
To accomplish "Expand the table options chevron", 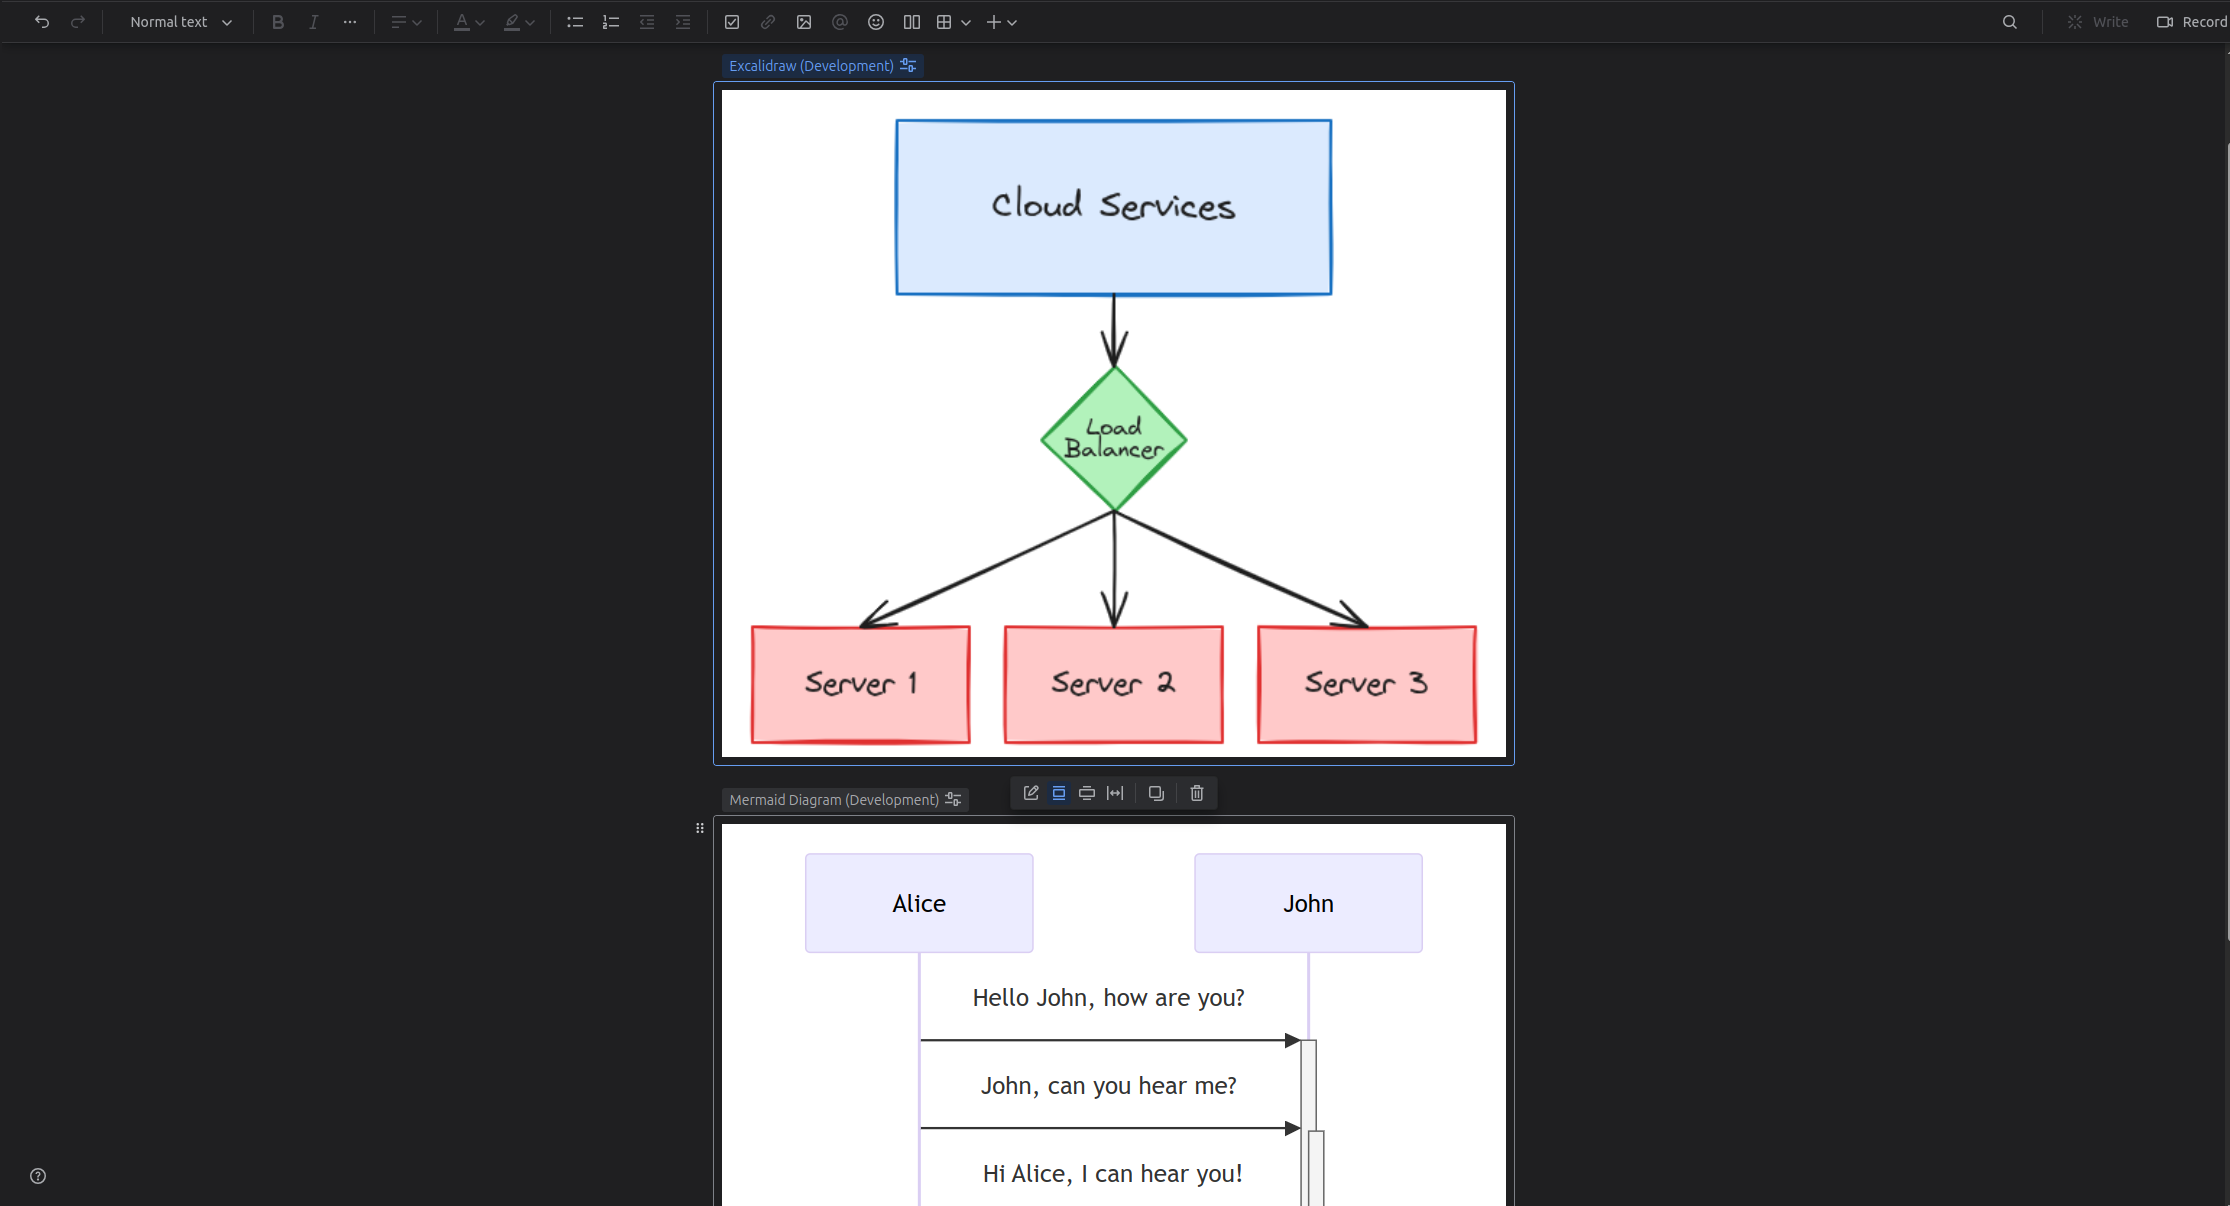I will (x=966, y=22).
